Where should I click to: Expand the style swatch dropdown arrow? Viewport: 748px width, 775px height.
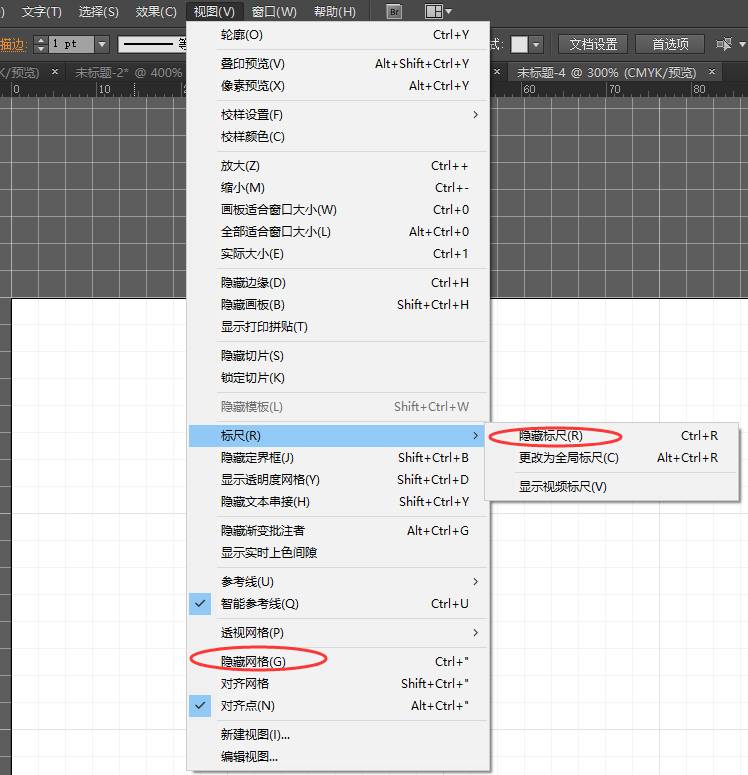tap(537, 44)
